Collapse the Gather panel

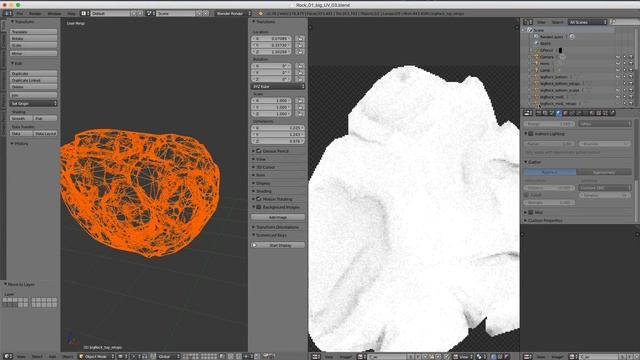tap(526, 162)
